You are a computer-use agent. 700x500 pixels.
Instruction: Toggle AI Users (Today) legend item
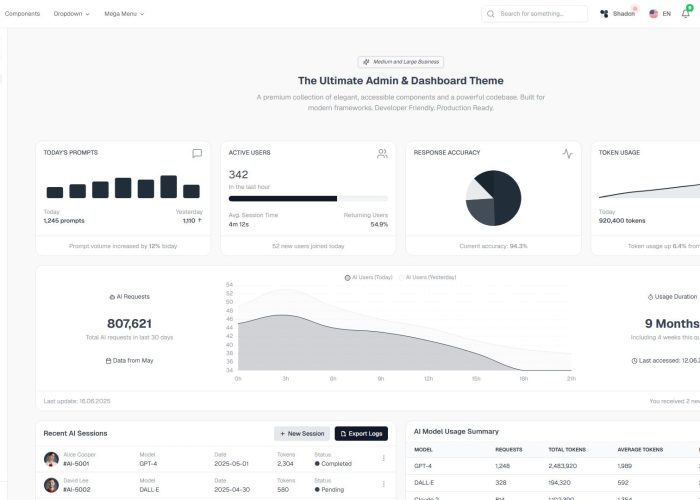(x=368, y=277)
